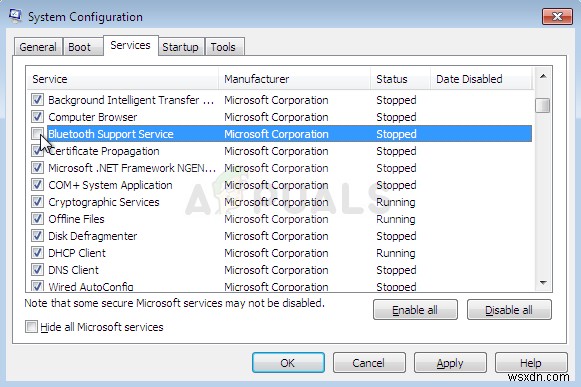This screenshot has width=581, height=387.
Task: Uncheck Background Intelligent Transfer service checkbox
Action: click(37, 100)
